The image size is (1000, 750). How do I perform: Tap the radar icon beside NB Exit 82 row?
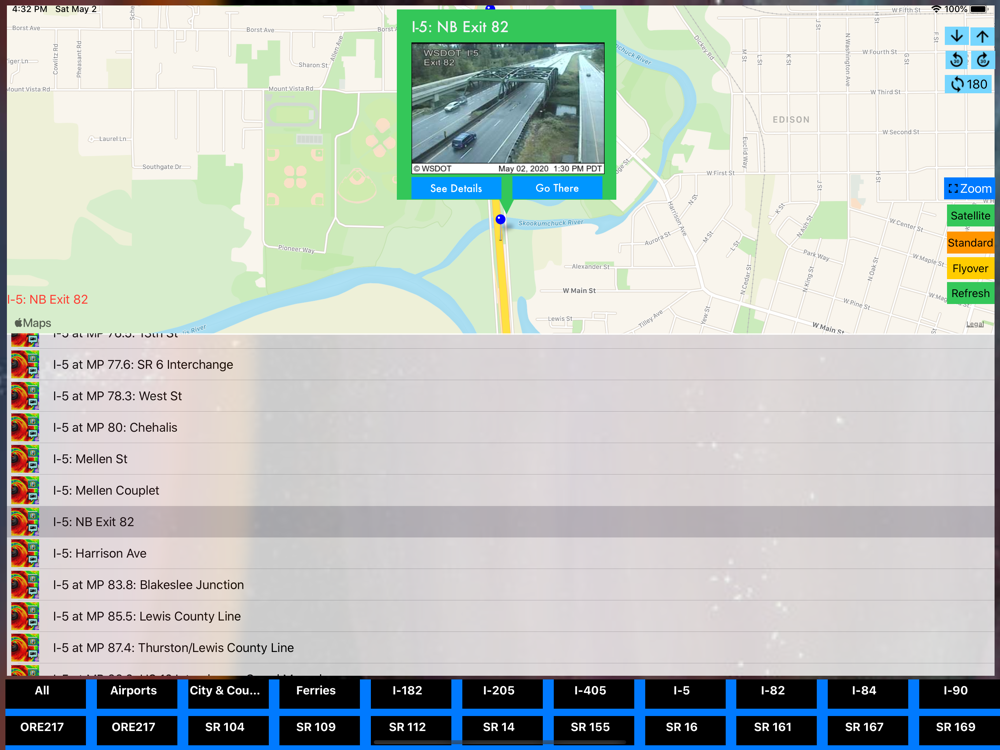25,522
